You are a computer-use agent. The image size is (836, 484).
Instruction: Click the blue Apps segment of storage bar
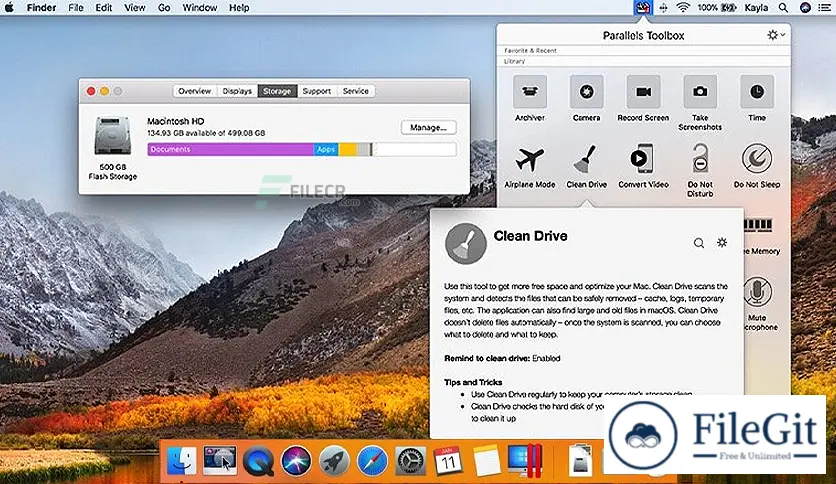(326, 149)
